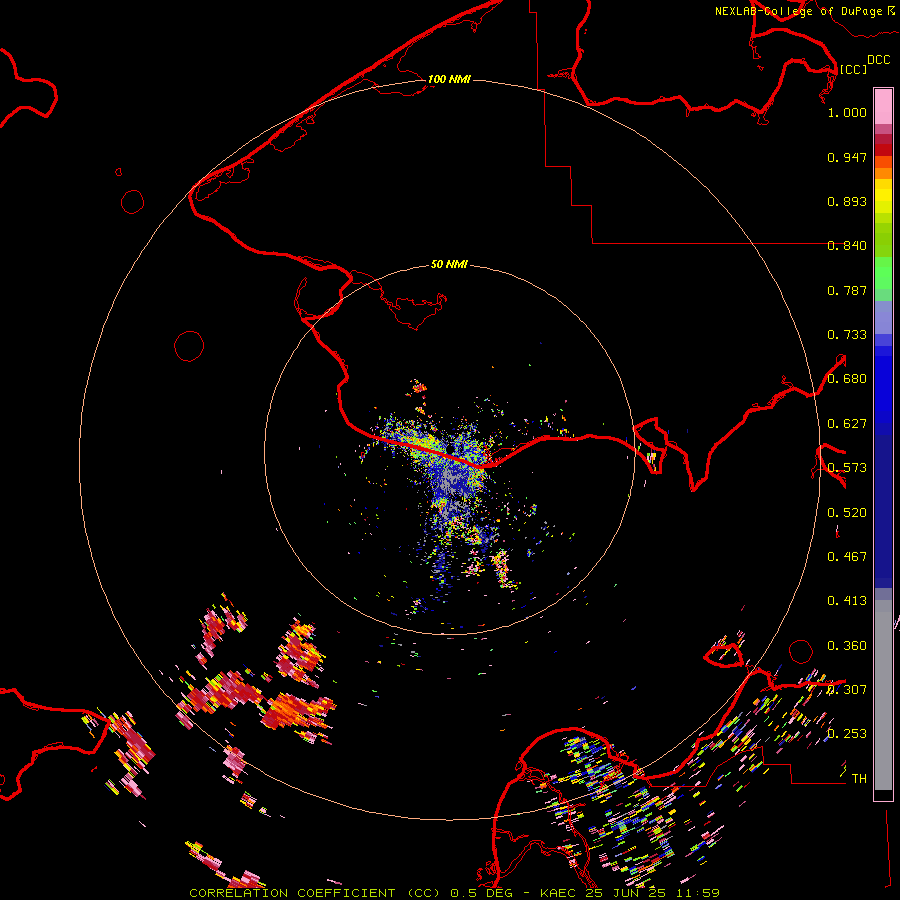Select the 100 NMI range ring label

pos(449,79)
